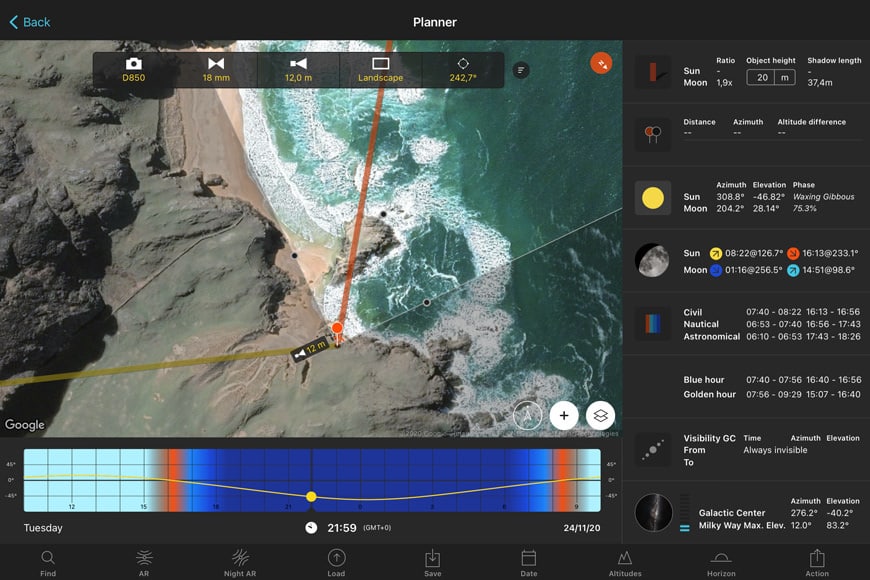Tap the 242,7° camera azimuth control
Screen dimensions: 870x580
click(x=463, y=70)
